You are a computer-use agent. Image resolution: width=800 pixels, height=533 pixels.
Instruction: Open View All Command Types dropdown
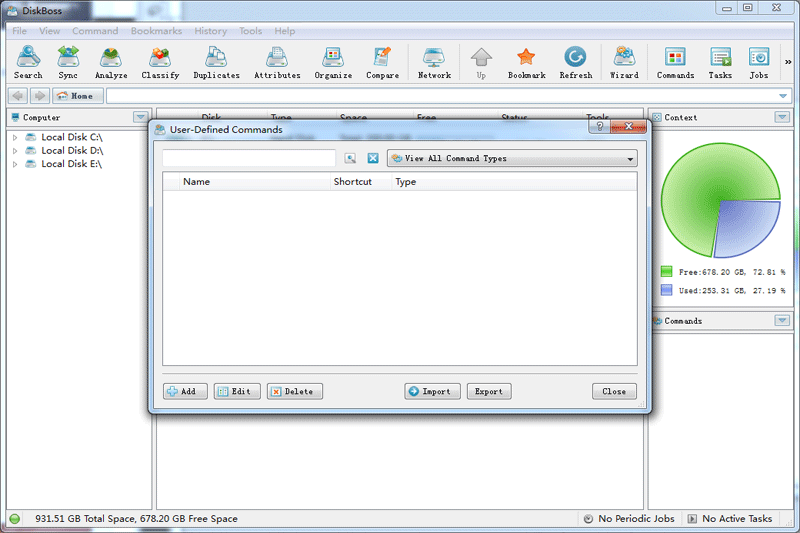point(512,158)
